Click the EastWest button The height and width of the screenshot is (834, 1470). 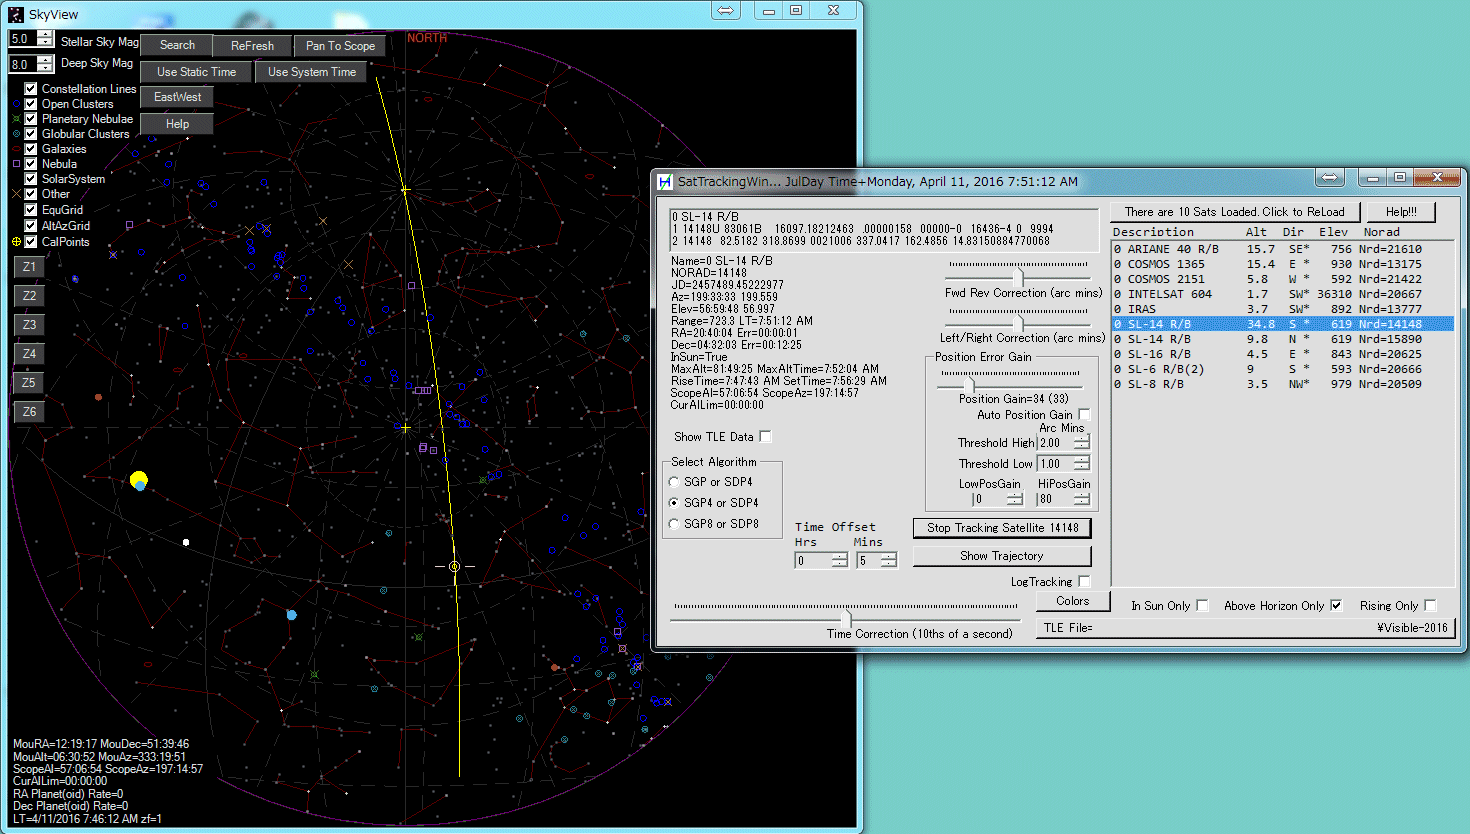pos(177,97)
